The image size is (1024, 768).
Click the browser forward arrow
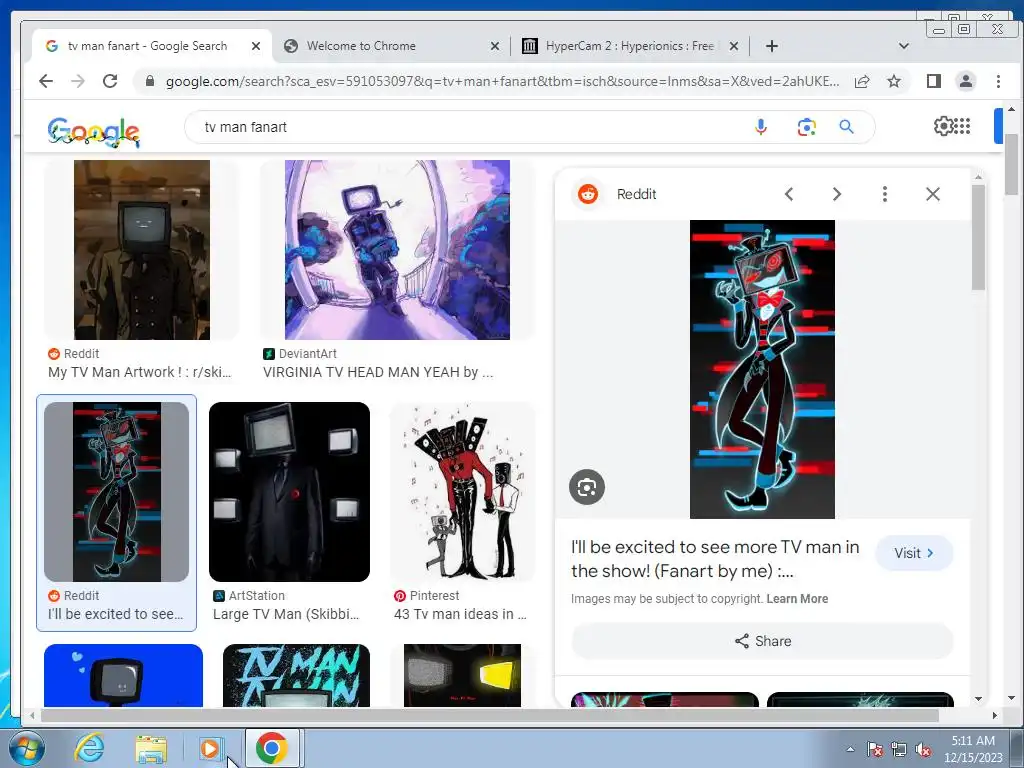point(78,81)
